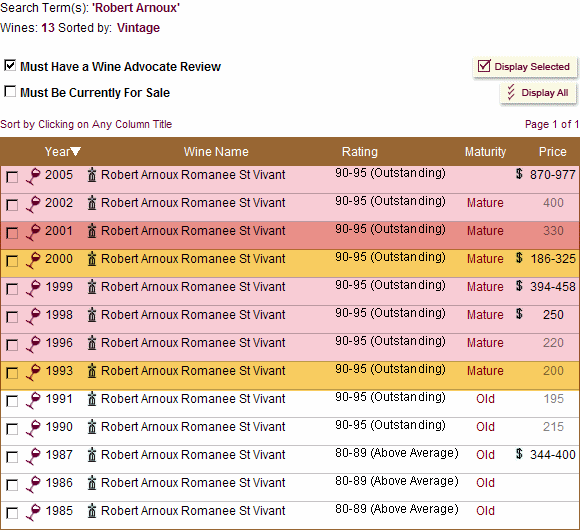The height and width of the screenshot is (530, 580).
Task: Click the bottle icon in the 2001 row
Action: (x=92, y=231)
